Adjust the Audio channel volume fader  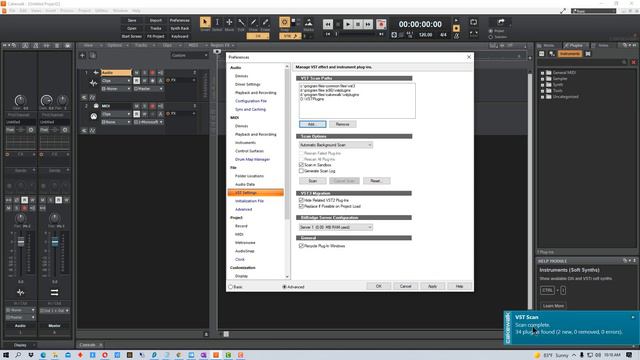coord(21,242)
